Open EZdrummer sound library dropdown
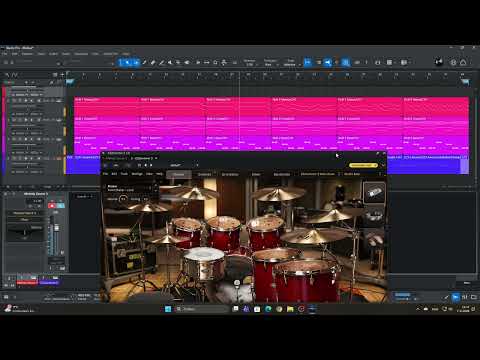Image resolution: width=480 pixels, height=360 pixels. (x=319, y=174)
